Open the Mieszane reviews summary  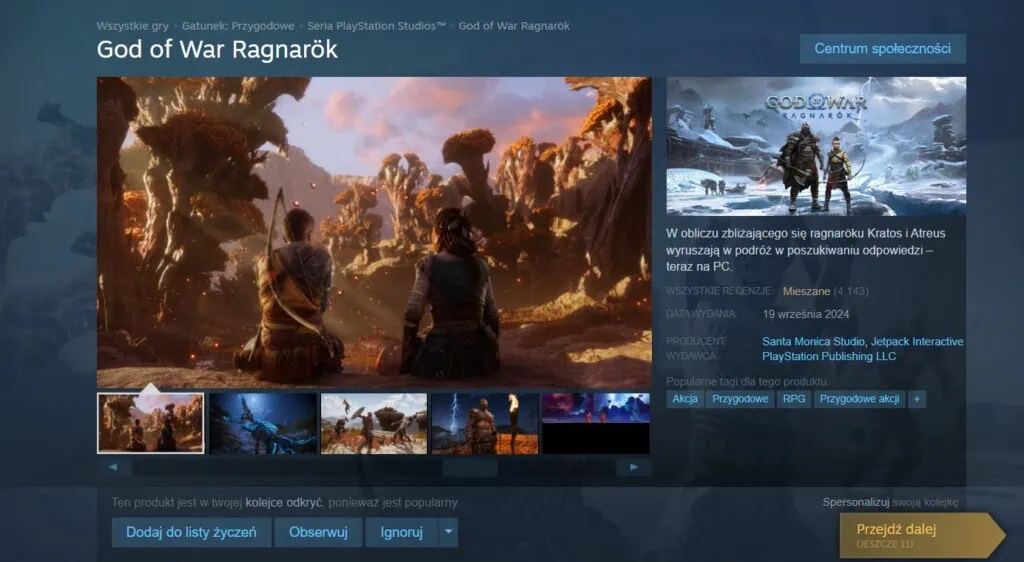807,291
